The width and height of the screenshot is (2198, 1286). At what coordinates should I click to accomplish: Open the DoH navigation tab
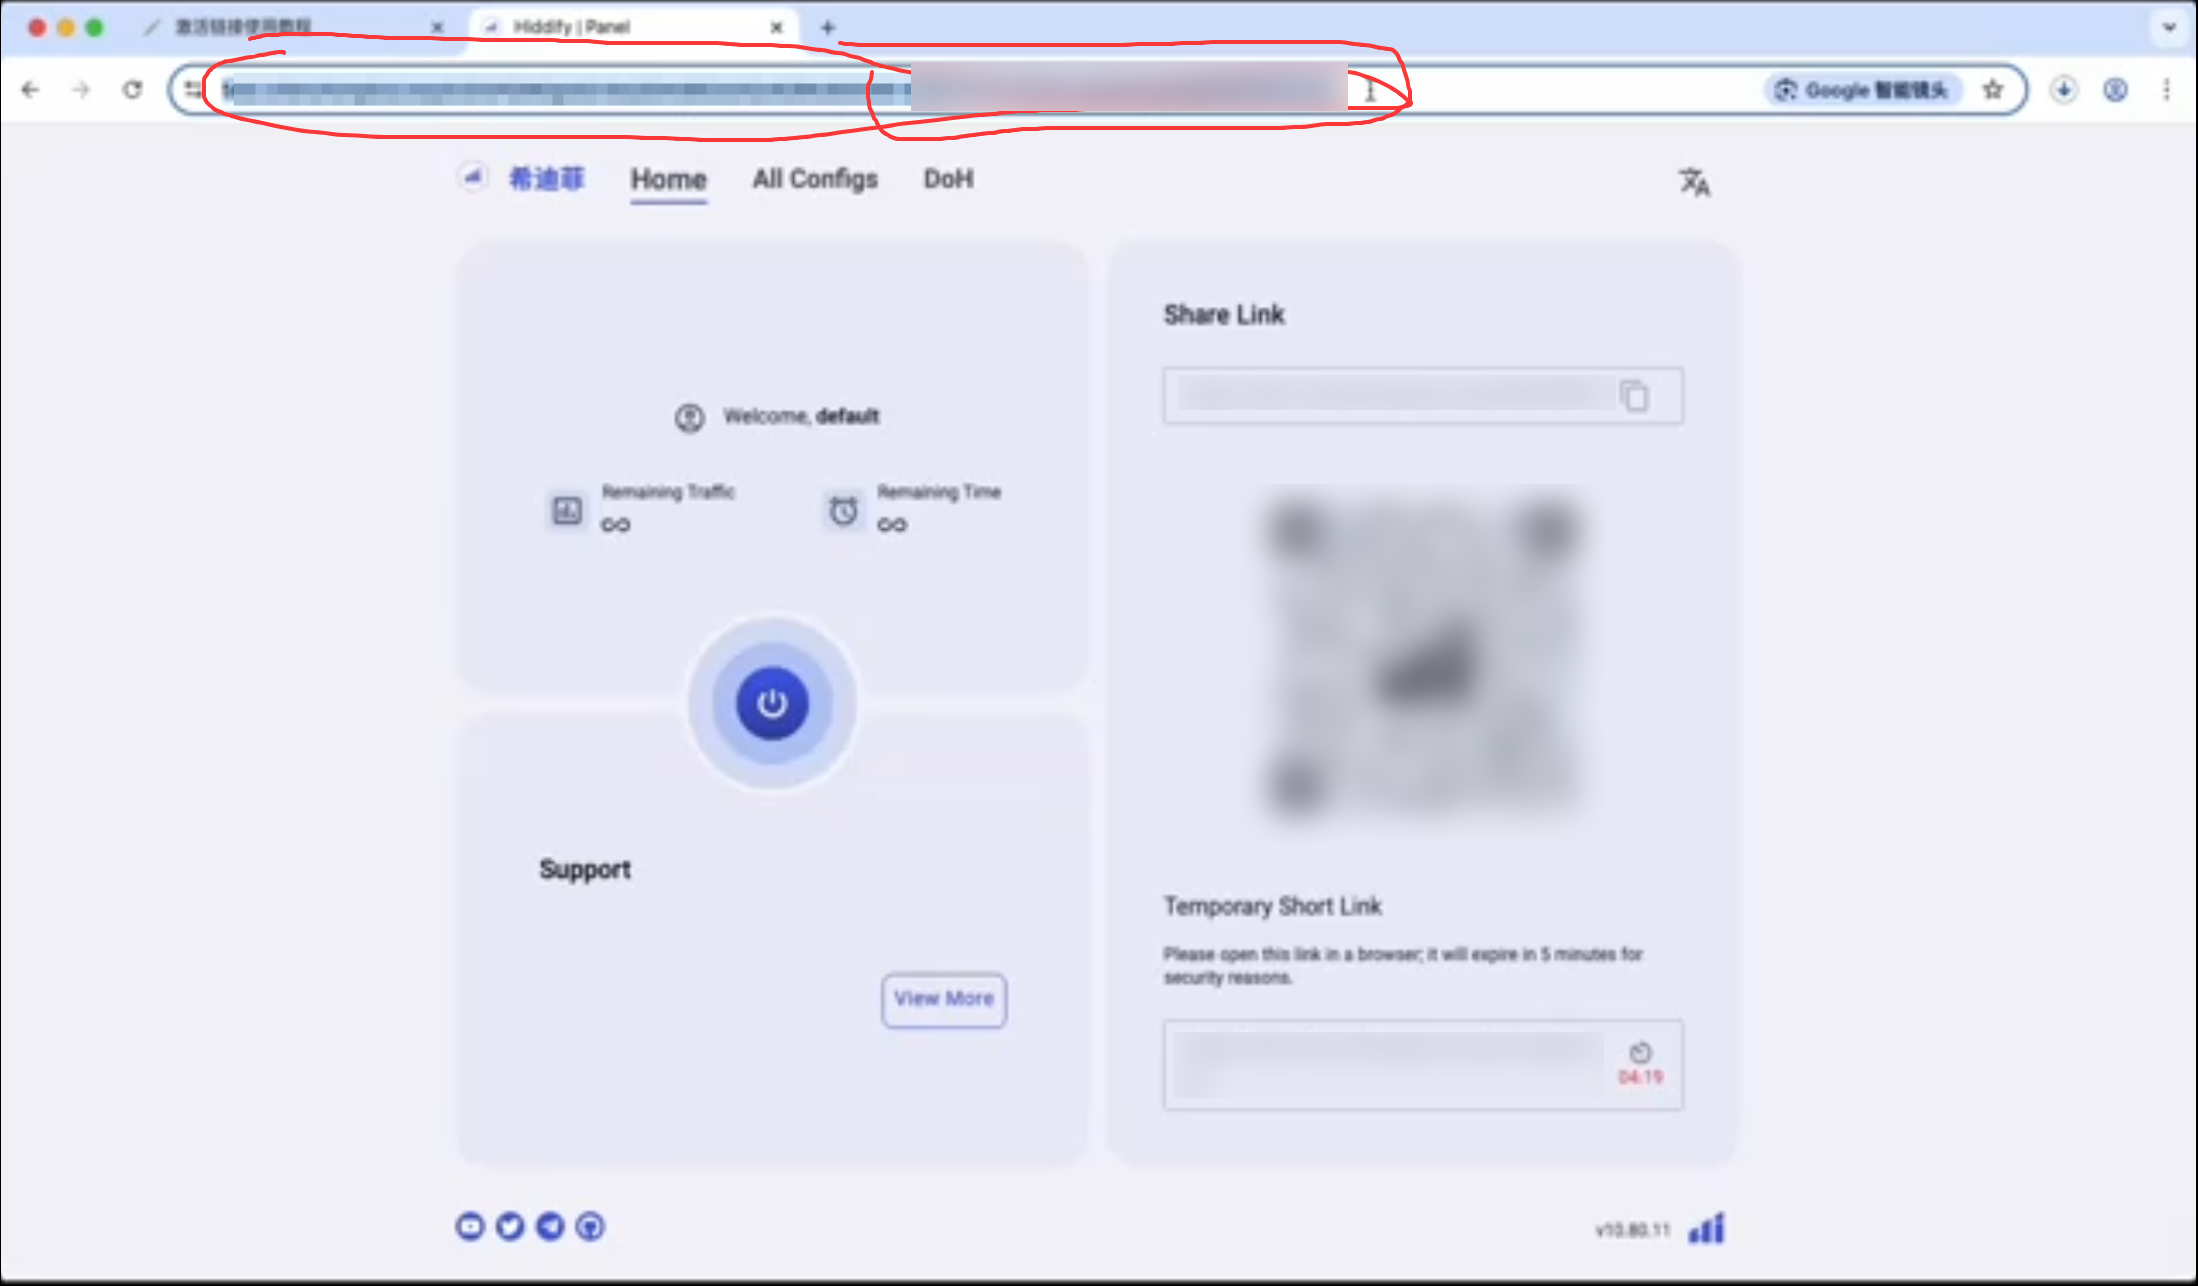pyautogui.click(x=948, y=179)
